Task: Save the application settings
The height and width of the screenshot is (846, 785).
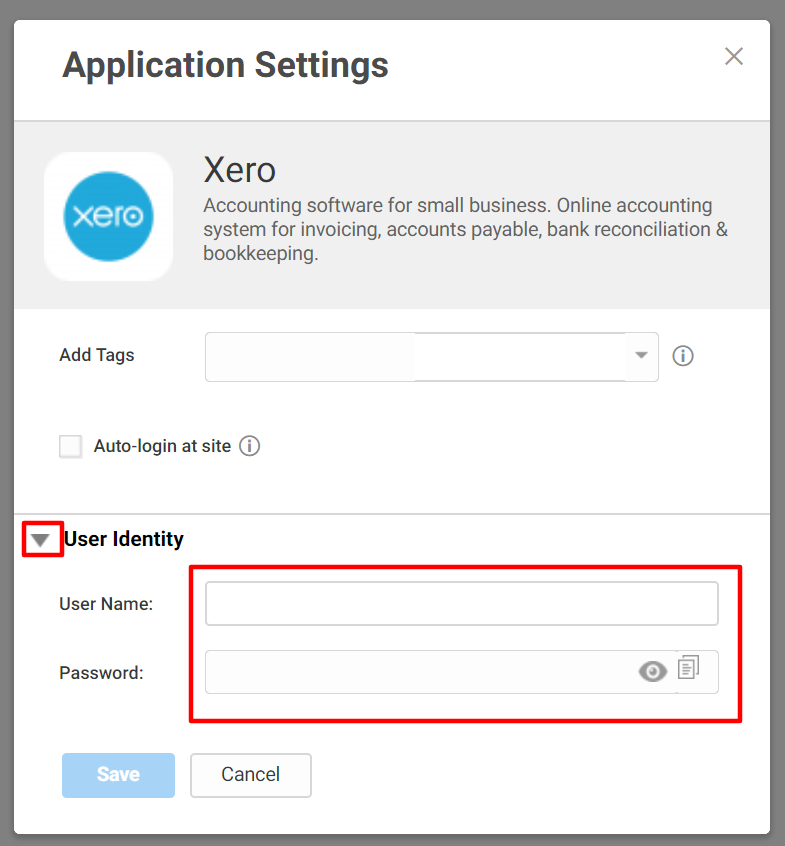Action: pos(118,775)
